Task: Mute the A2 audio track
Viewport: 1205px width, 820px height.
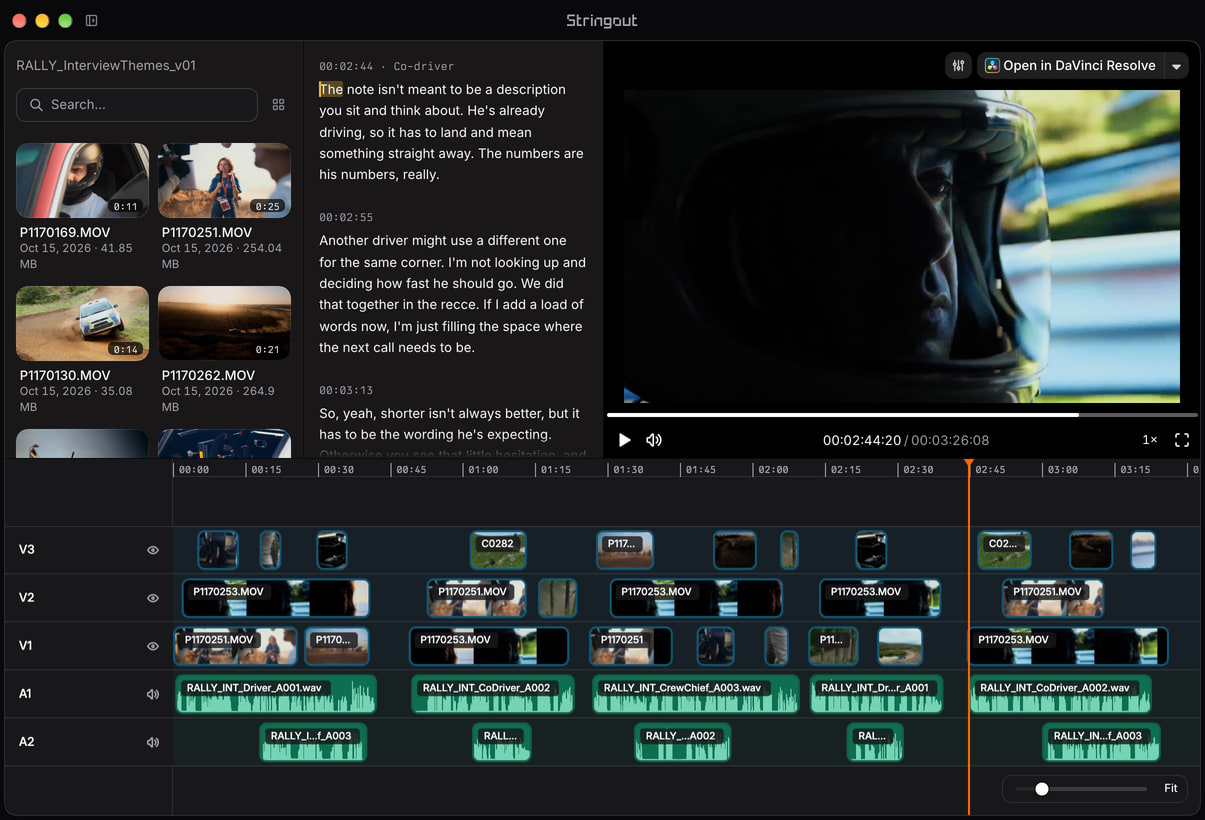Action: (153, 742)
